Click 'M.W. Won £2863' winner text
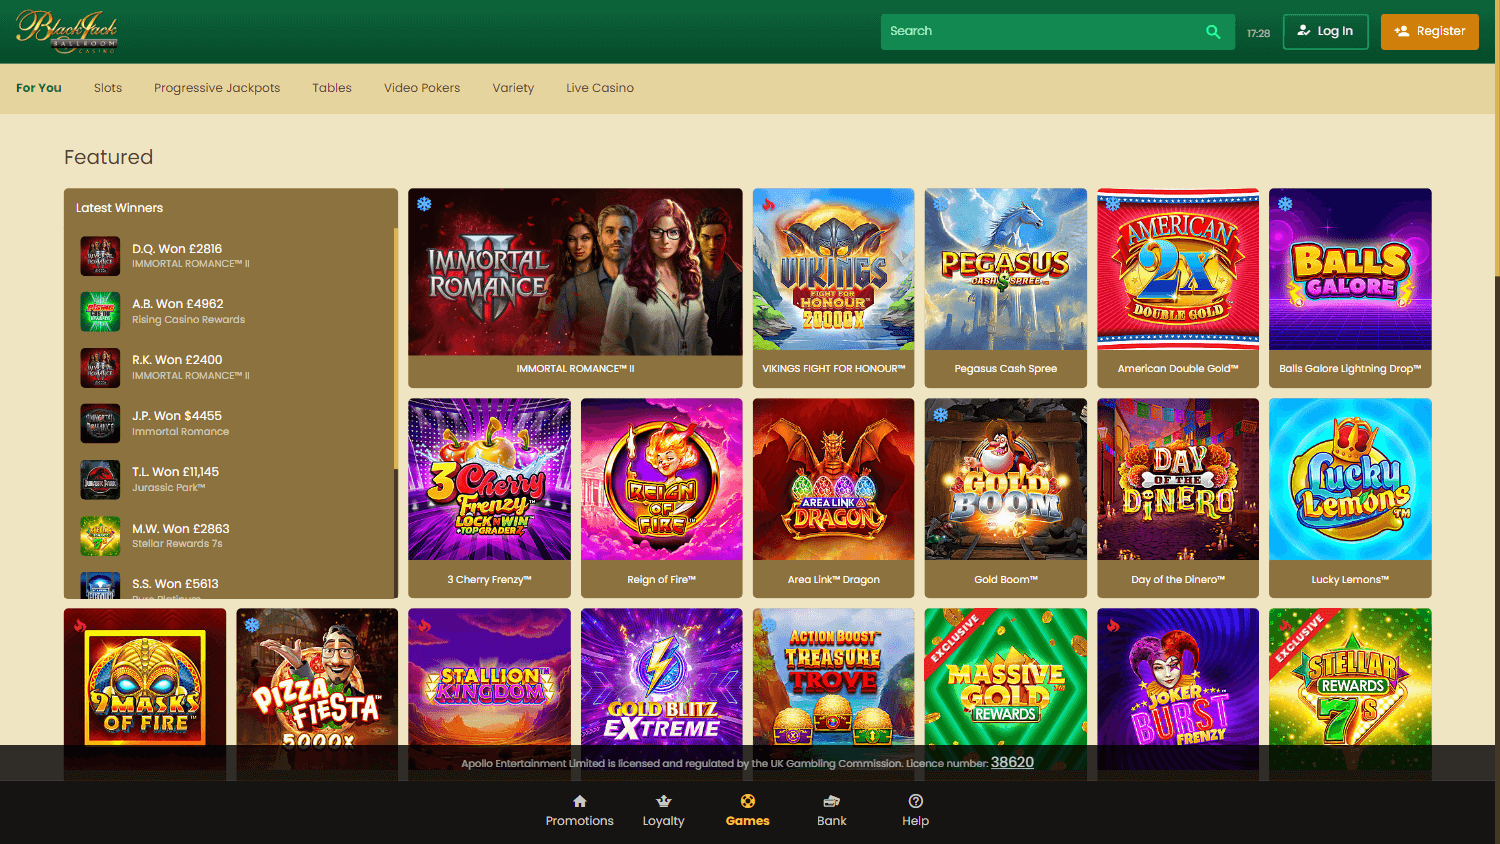The width and height of the screenshot is (1500, 844). [181, 529]
